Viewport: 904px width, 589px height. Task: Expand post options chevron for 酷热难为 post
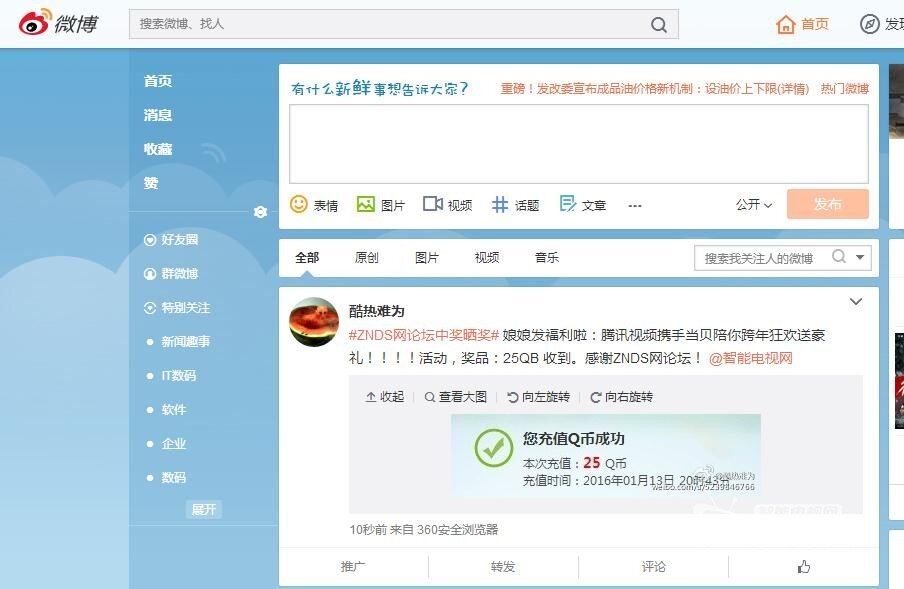[x=856, y=301]
